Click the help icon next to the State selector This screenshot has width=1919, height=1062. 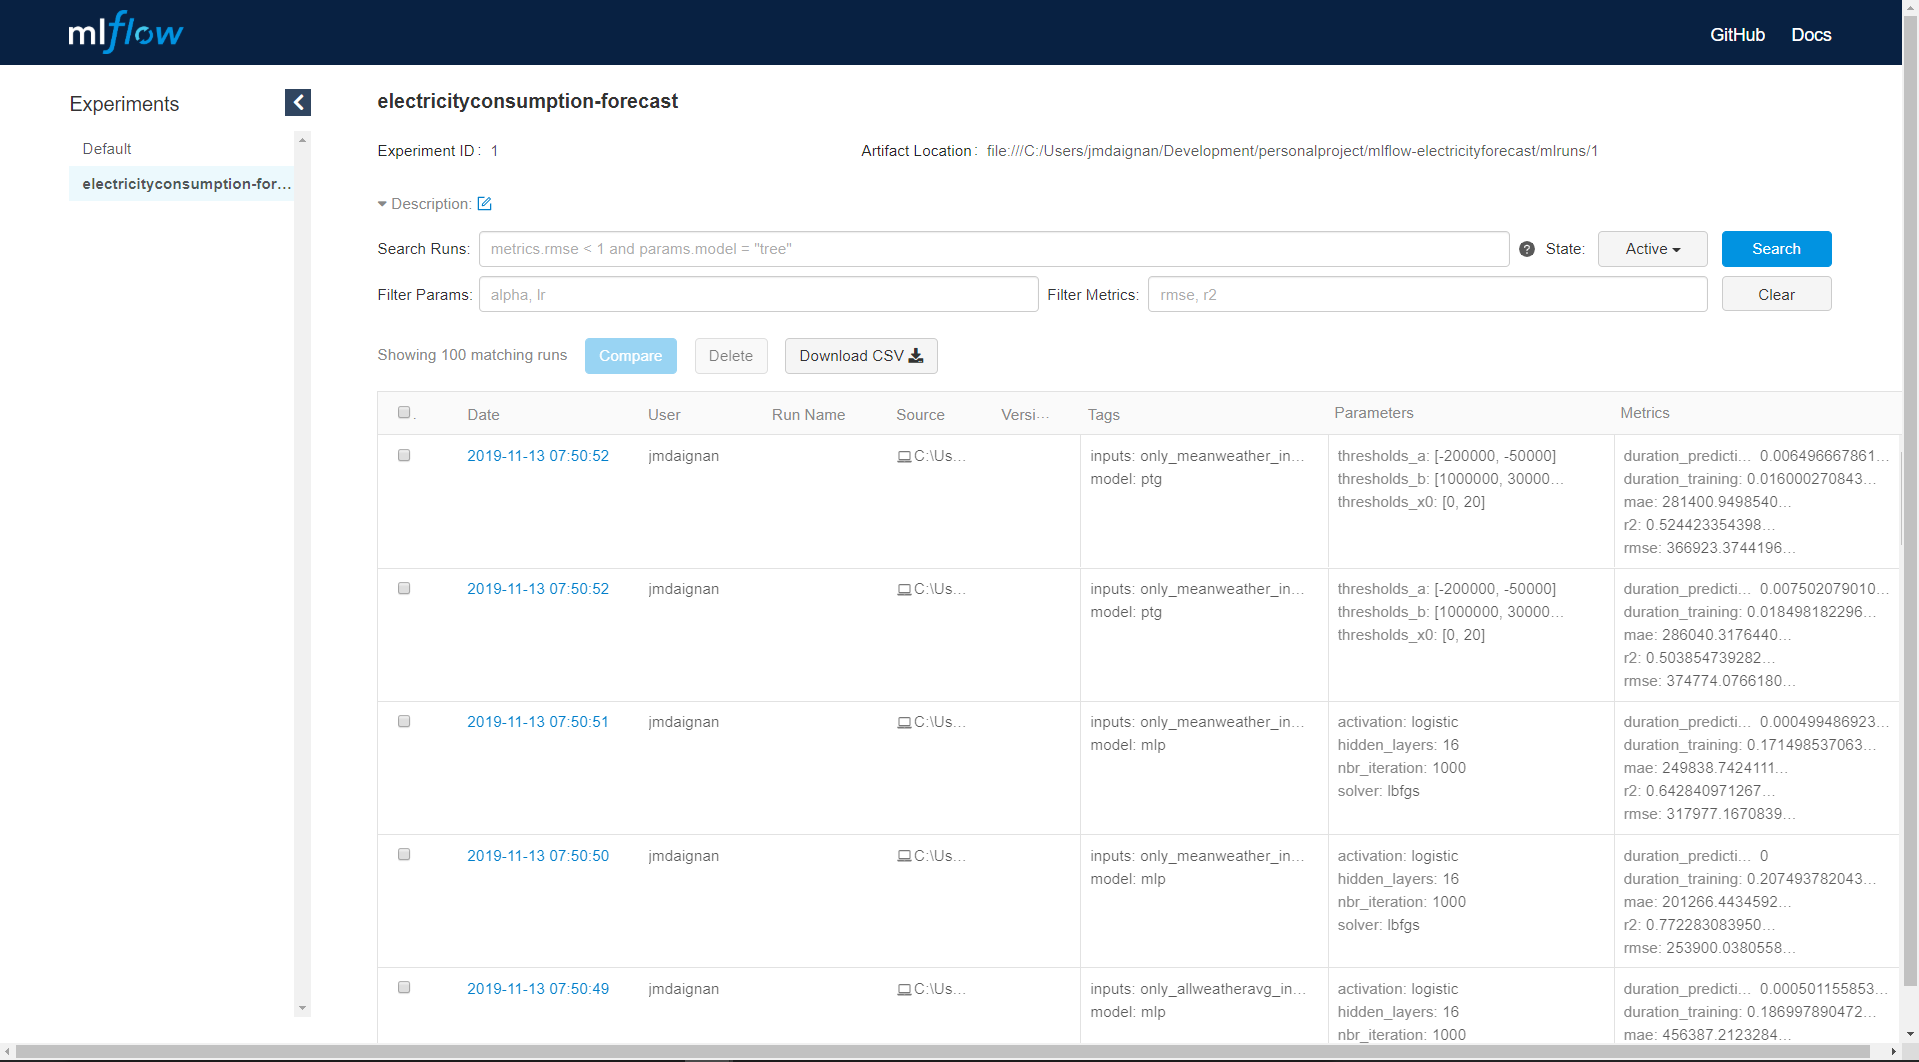pos(1525,248)
